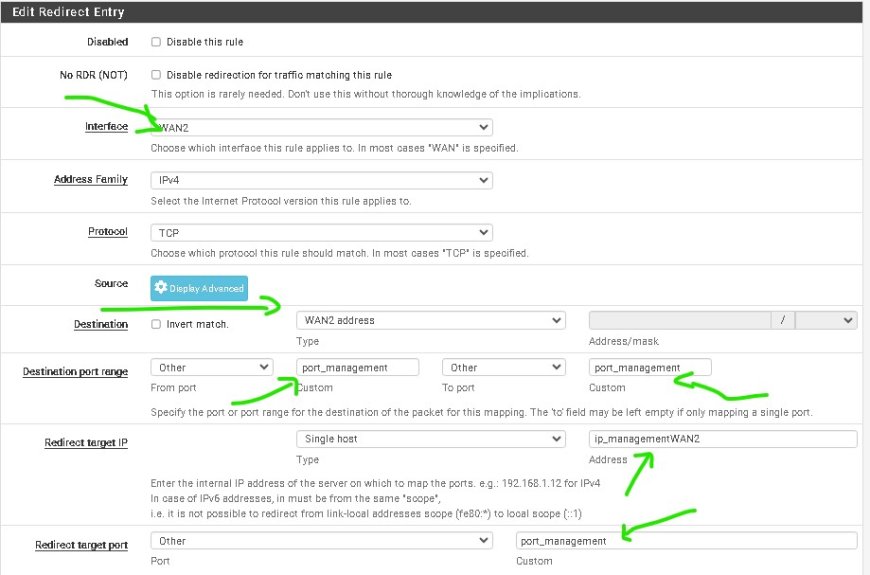Expand the Address Family IPv4 dropdown
Image resolution: width=870 pixels, height=575 pixels.
[321, 180]
